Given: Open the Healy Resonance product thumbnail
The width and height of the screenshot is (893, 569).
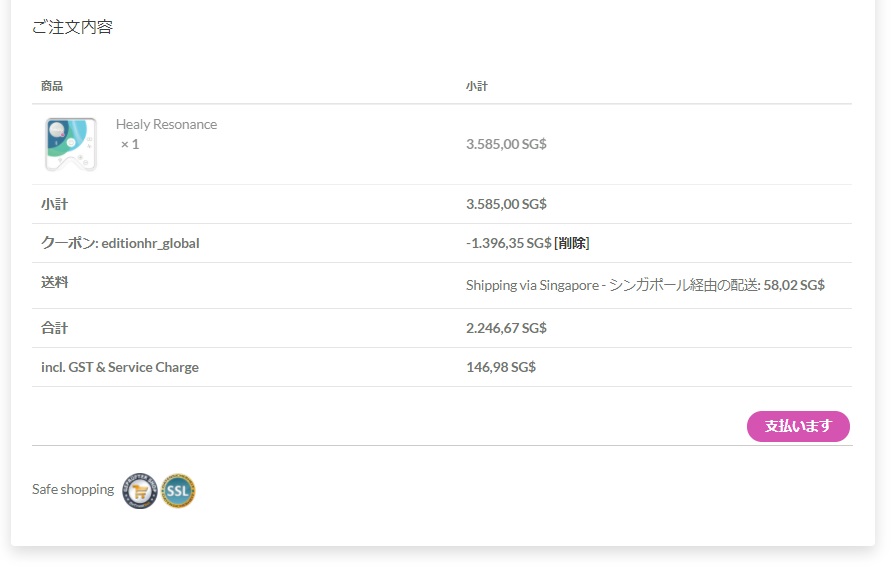Looking at the screenshot, I should [x=71, y=144].
